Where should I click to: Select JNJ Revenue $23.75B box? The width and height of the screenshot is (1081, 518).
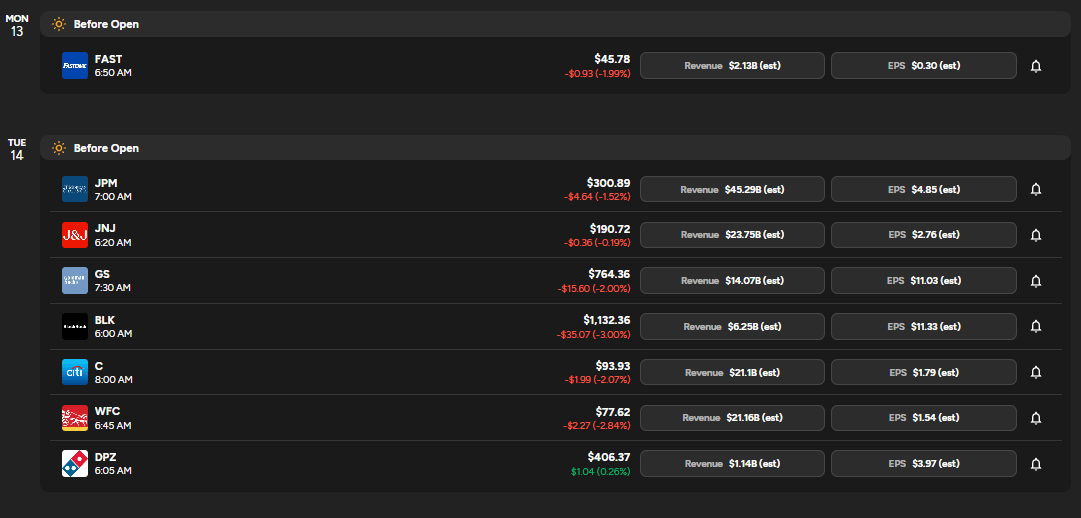pyautogui.click(x=732, y=235)
